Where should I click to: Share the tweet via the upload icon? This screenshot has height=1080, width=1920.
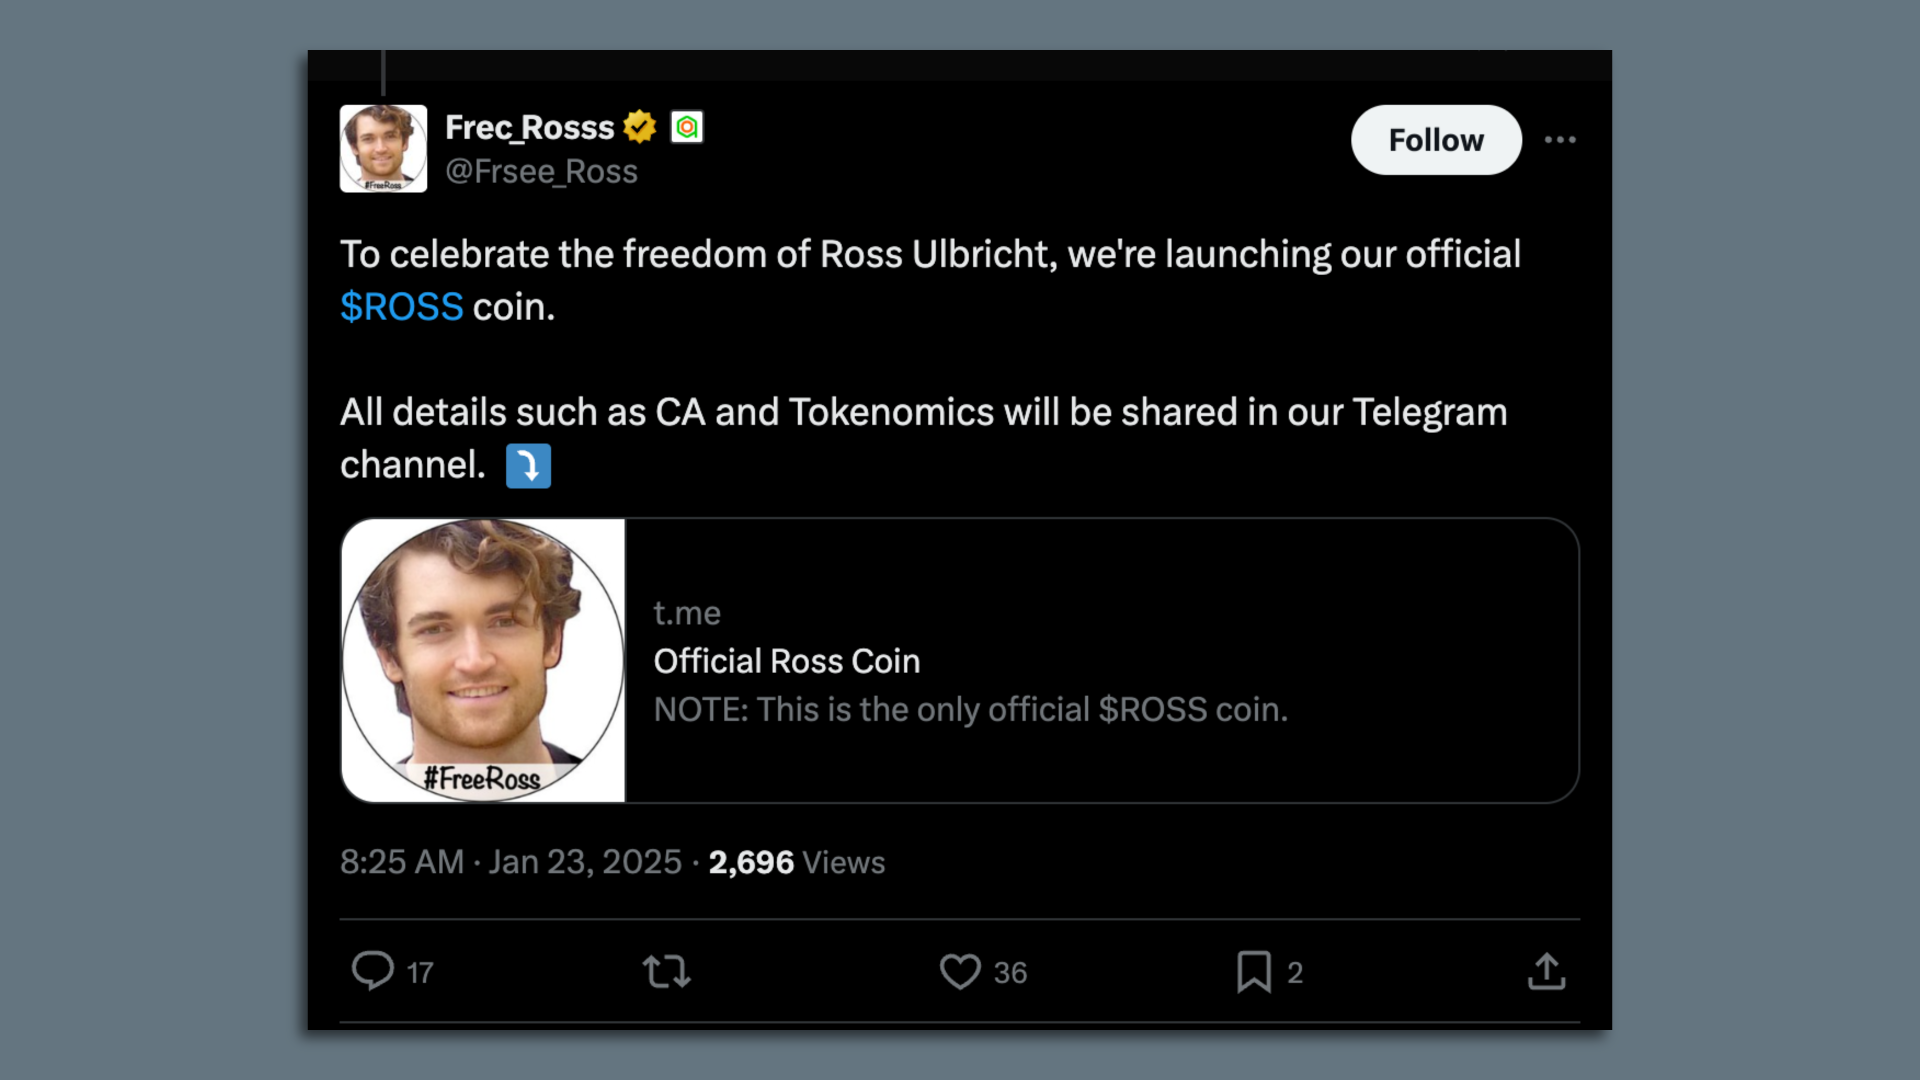tap(1548, 971)
